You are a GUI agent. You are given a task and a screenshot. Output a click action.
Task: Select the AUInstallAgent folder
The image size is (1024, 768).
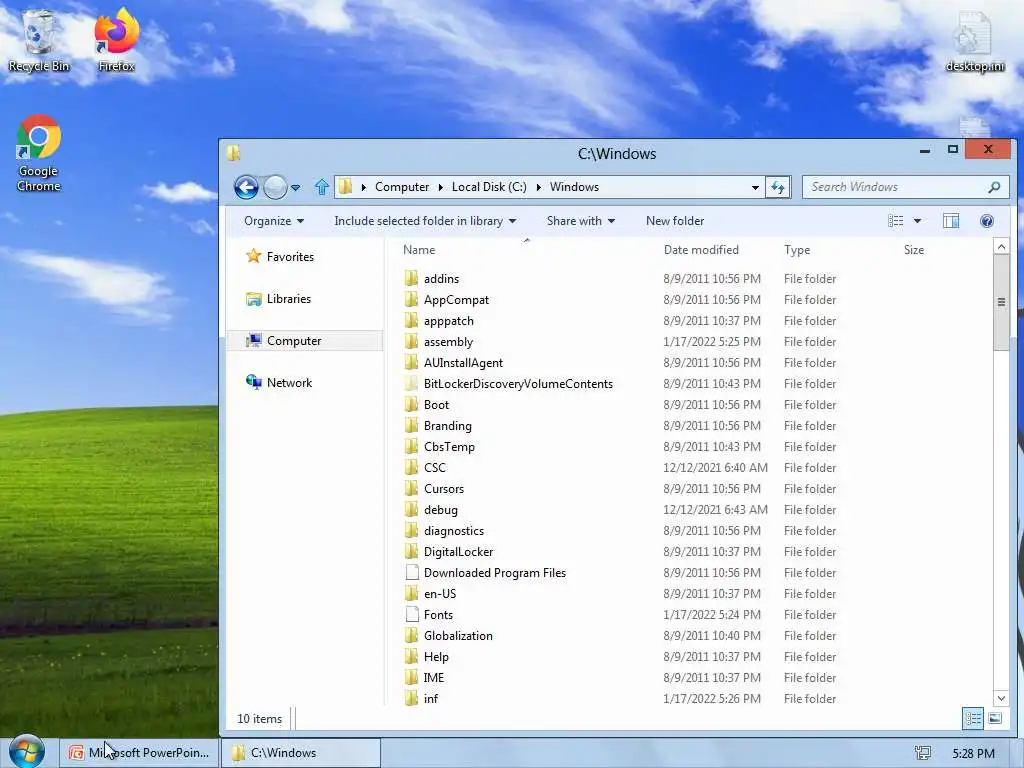tap(464, 362)
